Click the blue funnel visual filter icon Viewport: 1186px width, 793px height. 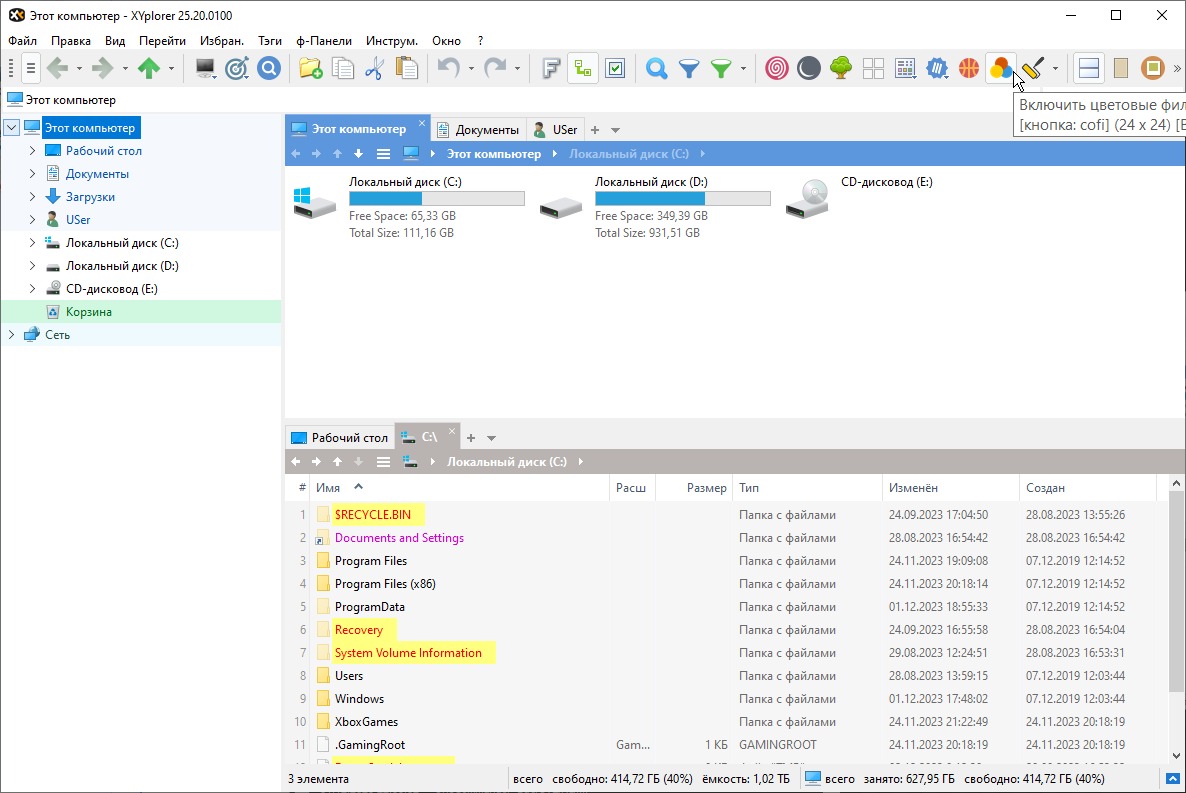click(x=689, y=68)
